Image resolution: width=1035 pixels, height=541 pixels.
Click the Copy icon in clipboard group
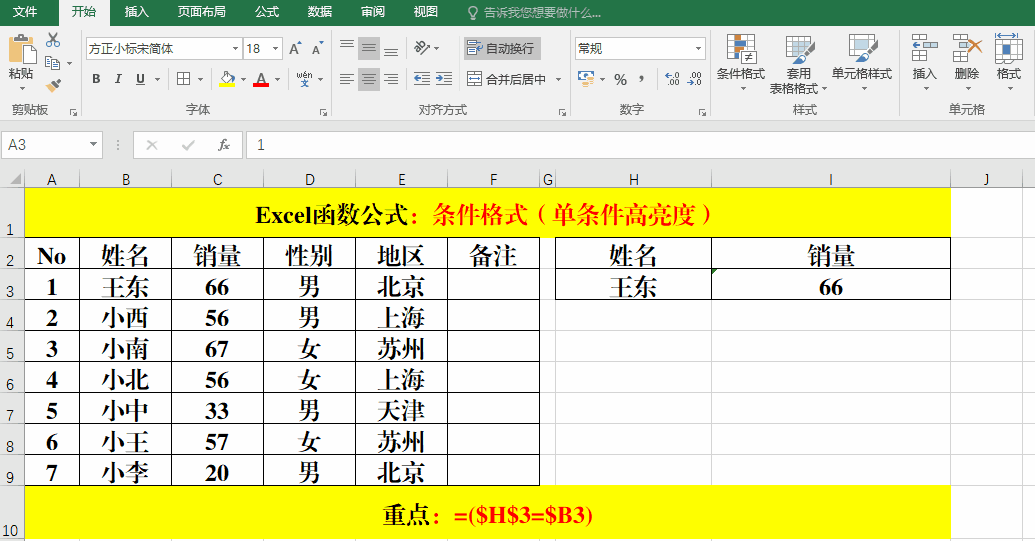53,63
